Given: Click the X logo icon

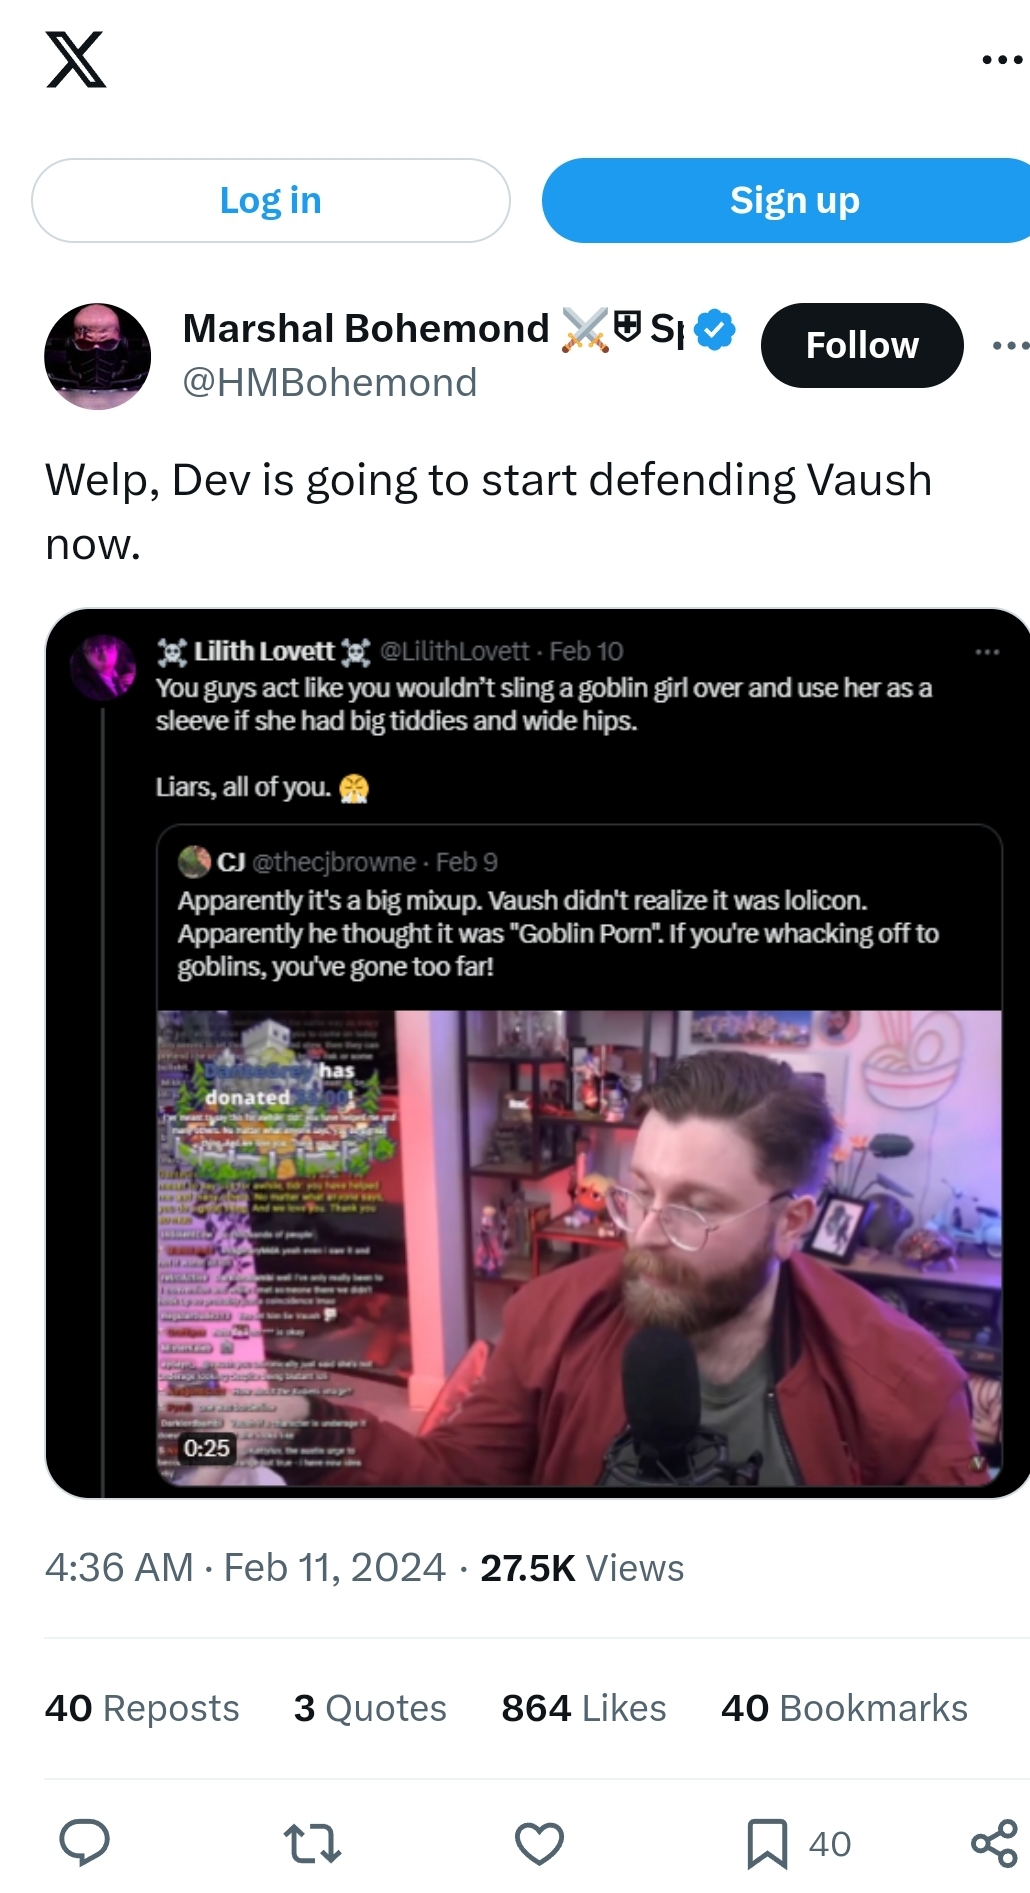Looking at the screenshot, I should (76, 60).
